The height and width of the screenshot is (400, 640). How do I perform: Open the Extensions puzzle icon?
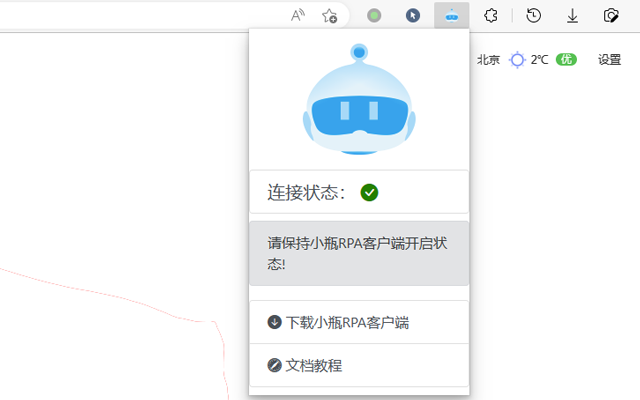coord(491,16)
